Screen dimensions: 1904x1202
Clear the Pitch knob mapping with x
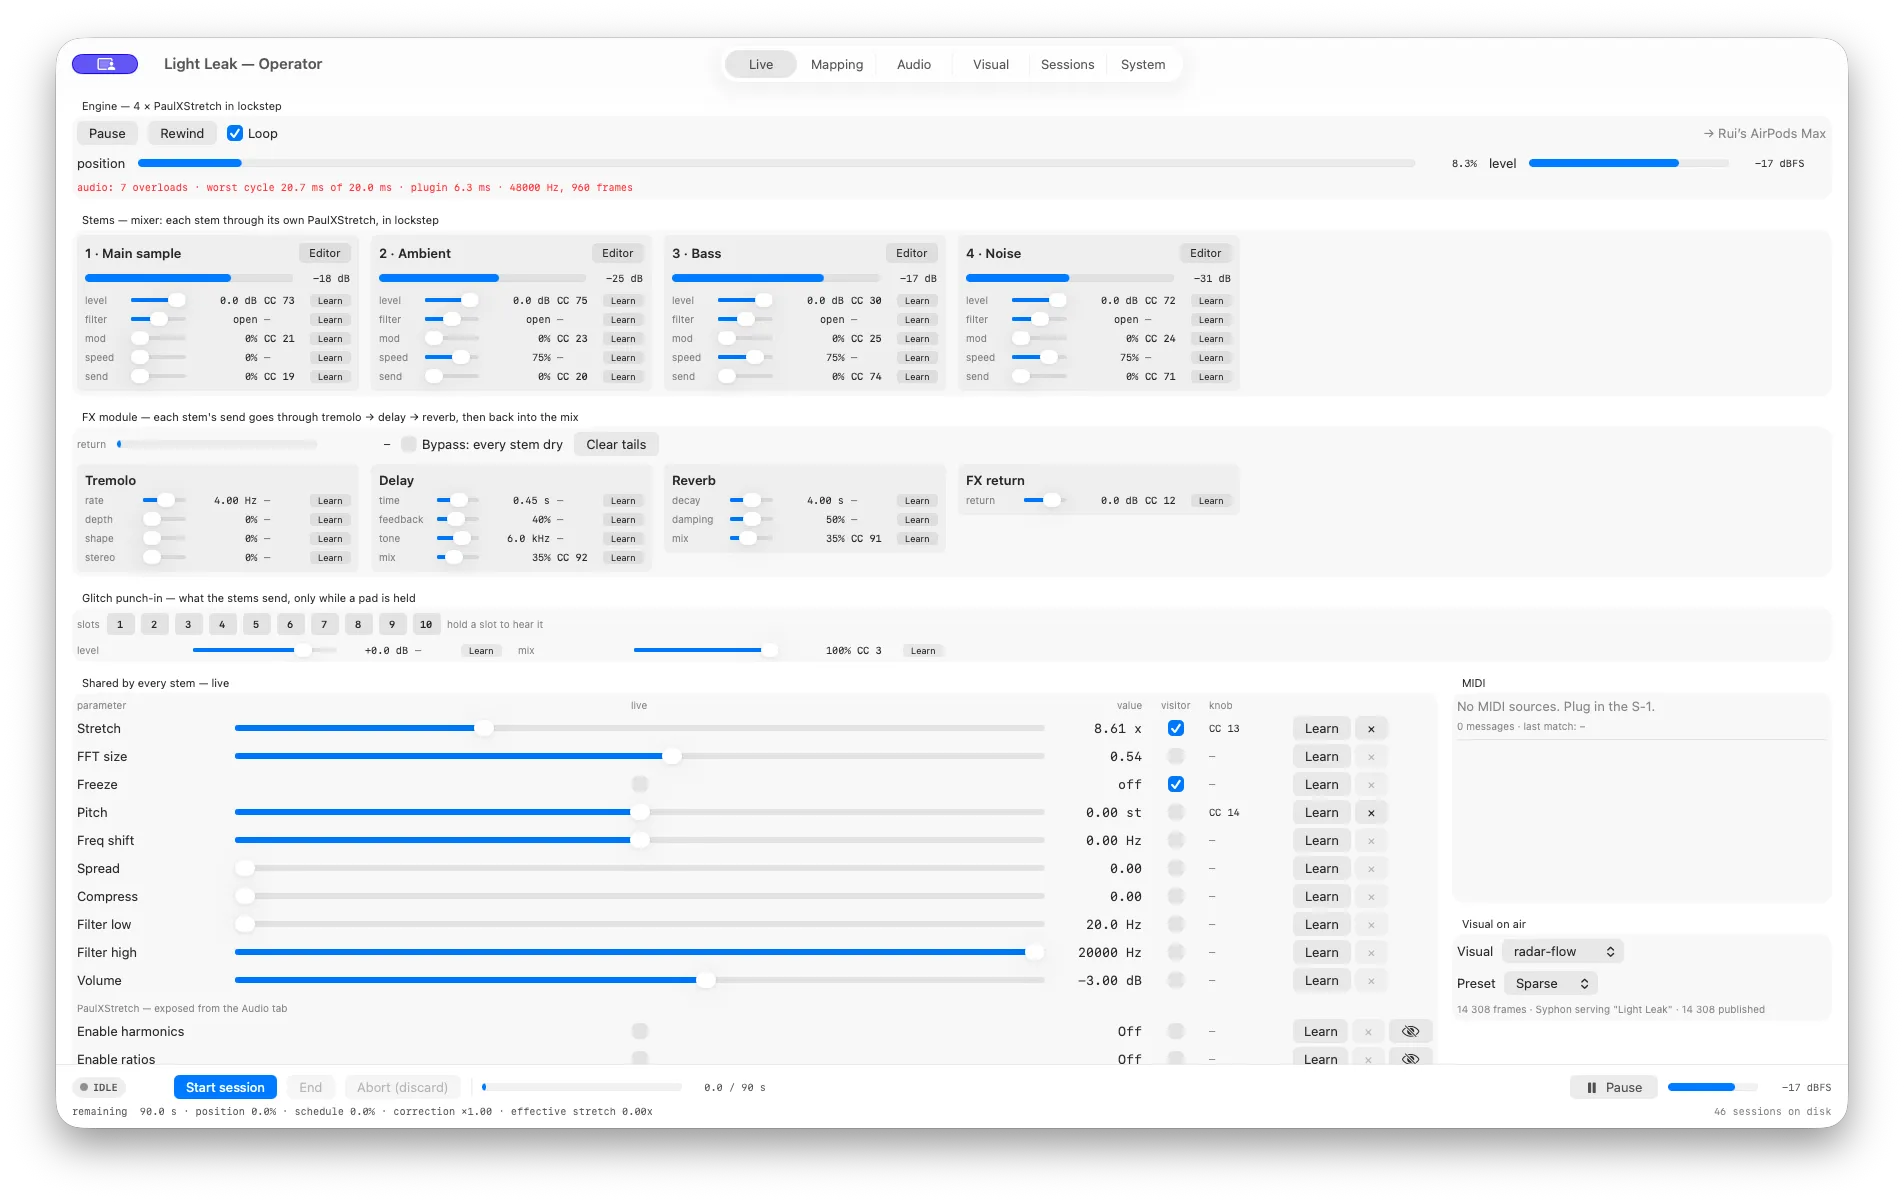(1371, 813)
